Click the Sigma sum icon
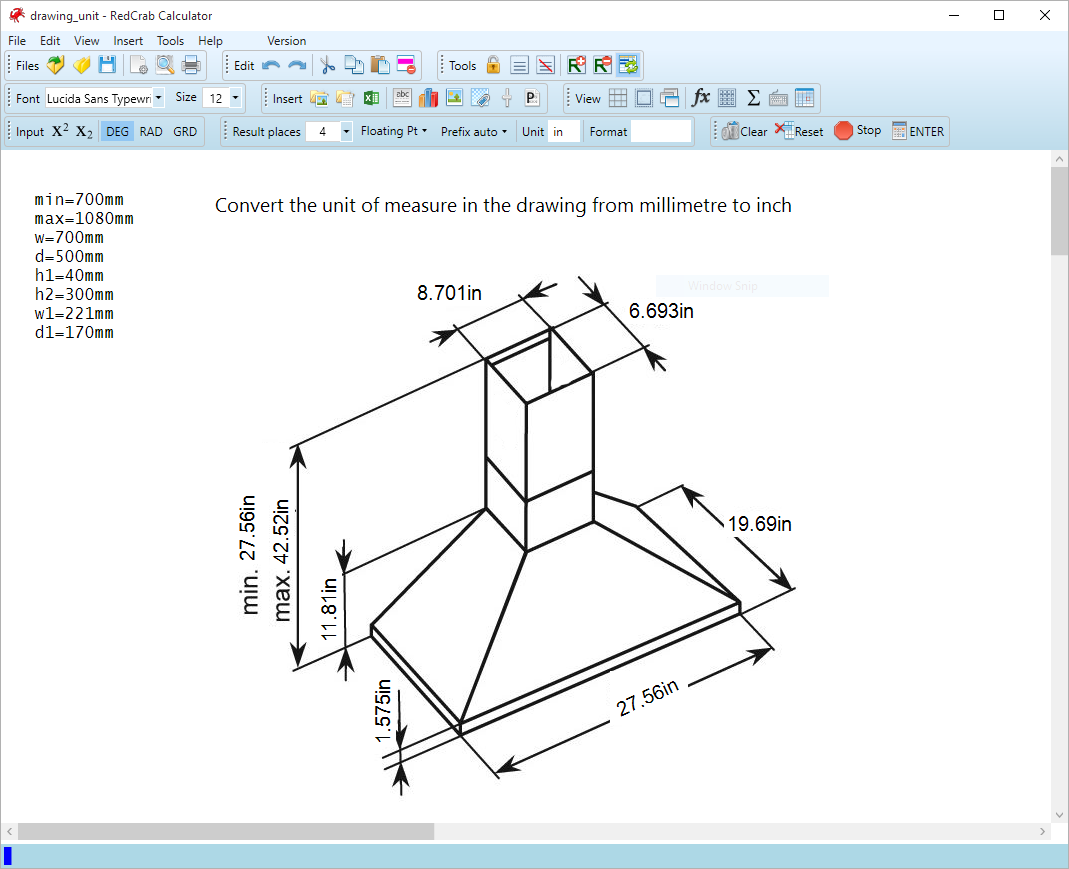Viewport: 1069px width, 869px height. coord(754,98)
